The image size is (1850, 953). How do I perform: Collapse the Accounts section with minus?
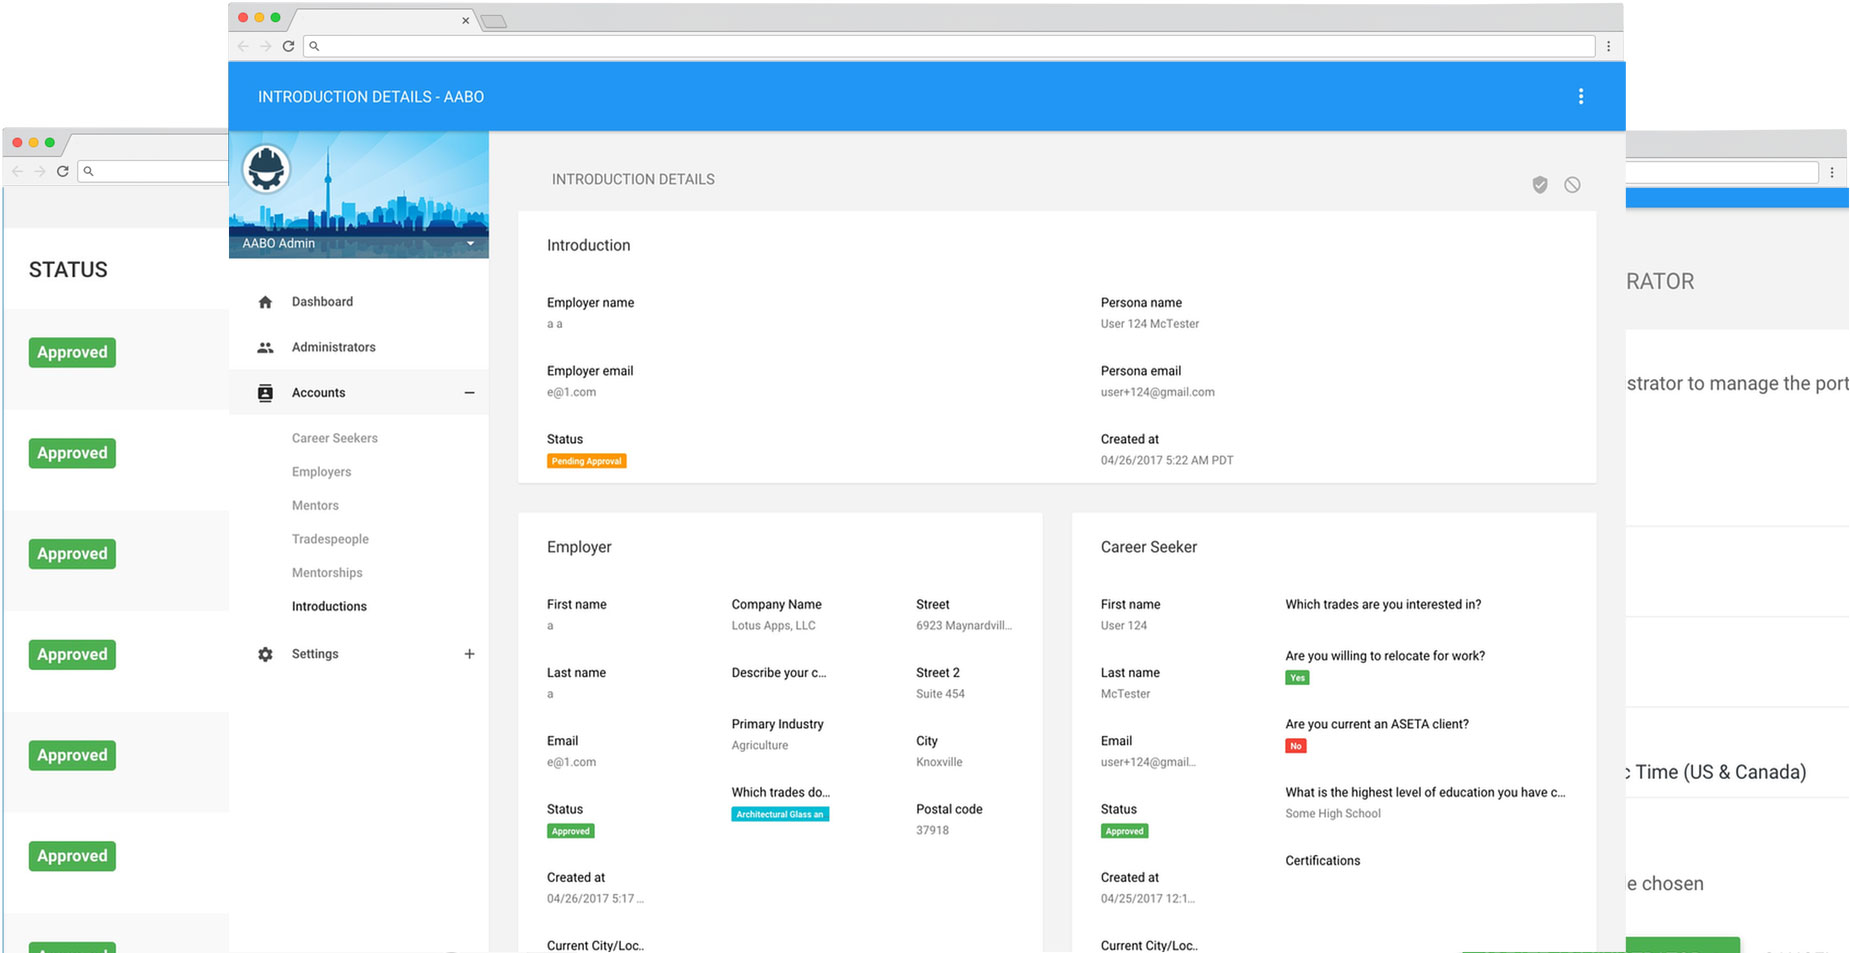(x=469, y=393)
